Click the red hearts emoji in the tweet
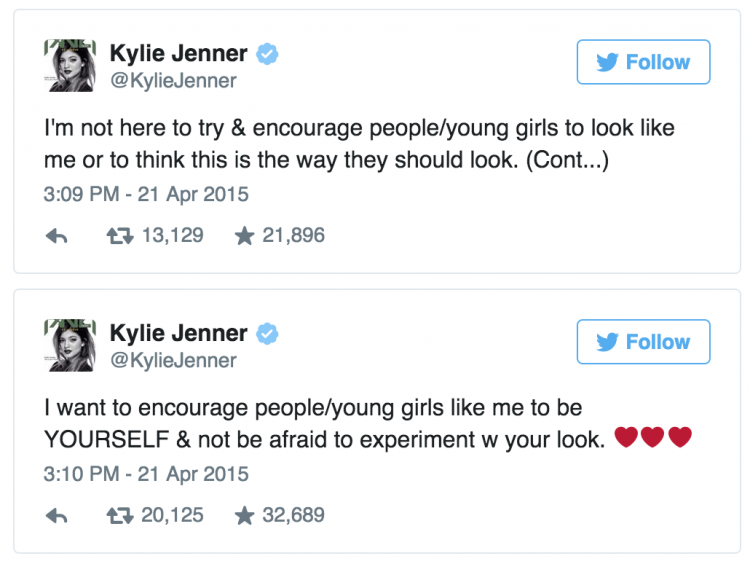Viewport: 750px width, 564px height. coord(653,438)
